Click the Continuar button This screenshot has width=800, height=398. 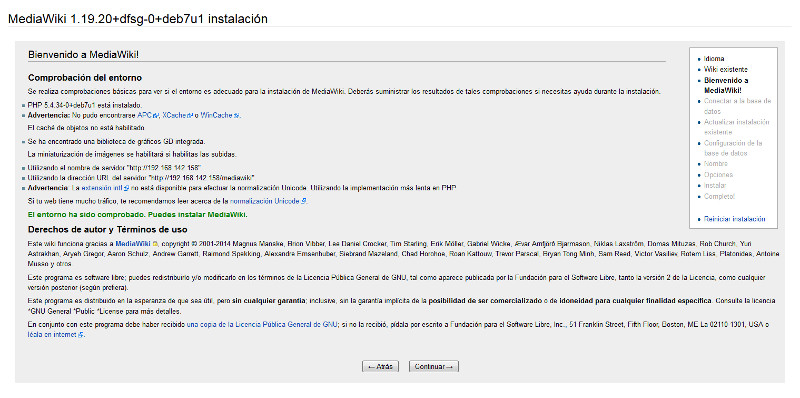(x=433, y=366)
